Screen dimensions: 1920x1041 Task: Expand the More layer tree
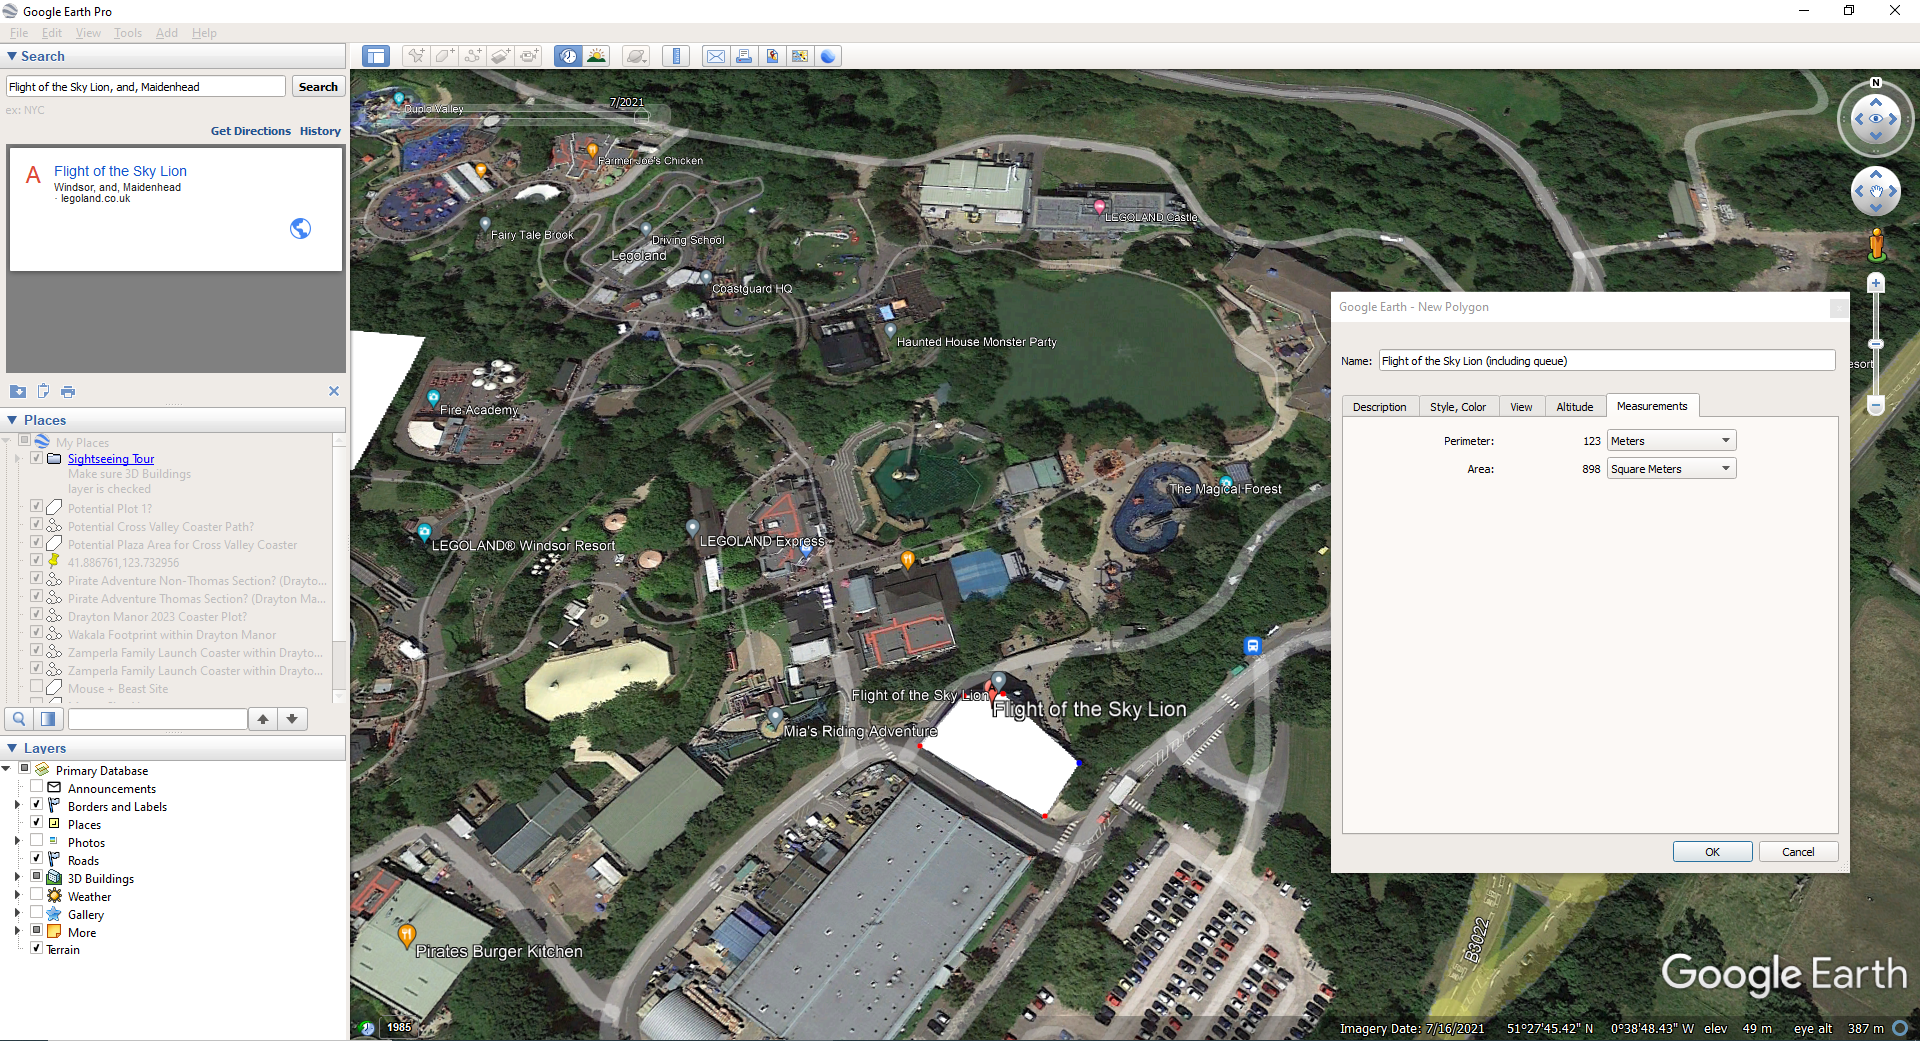point(17,931)
